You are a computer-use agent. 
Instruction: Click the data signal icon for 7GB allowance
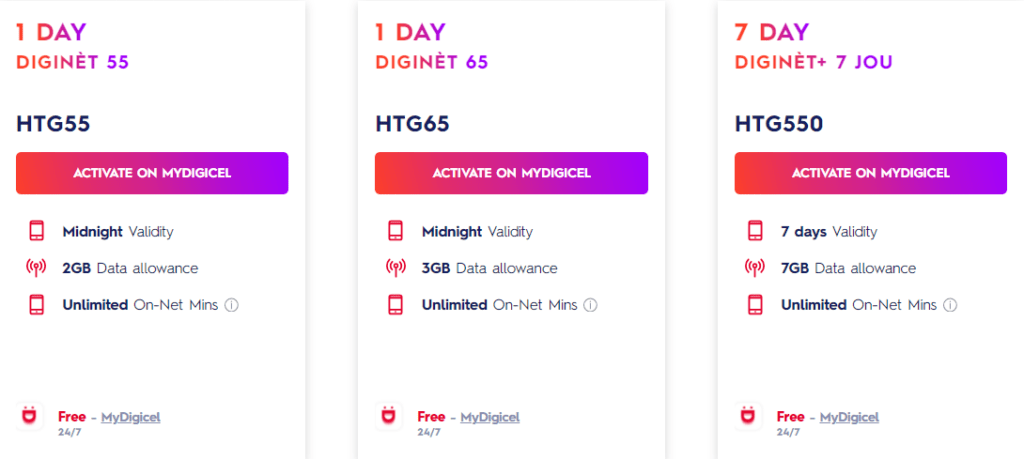tap(756, 268)
